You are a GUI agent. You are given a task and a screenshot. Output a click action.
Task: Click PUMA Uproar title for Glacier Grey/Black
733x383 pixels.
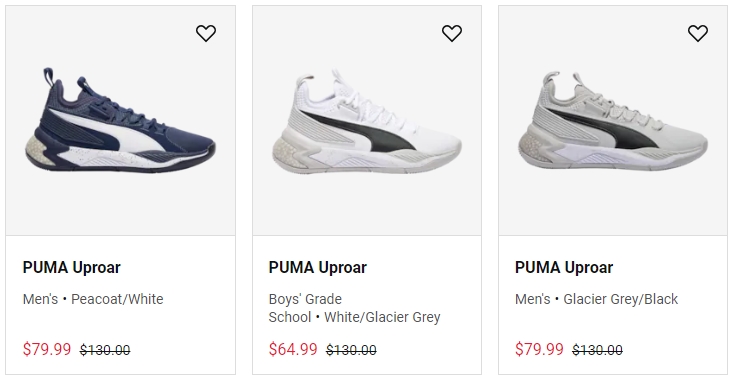pyautogui.click(x=564, y=267)
